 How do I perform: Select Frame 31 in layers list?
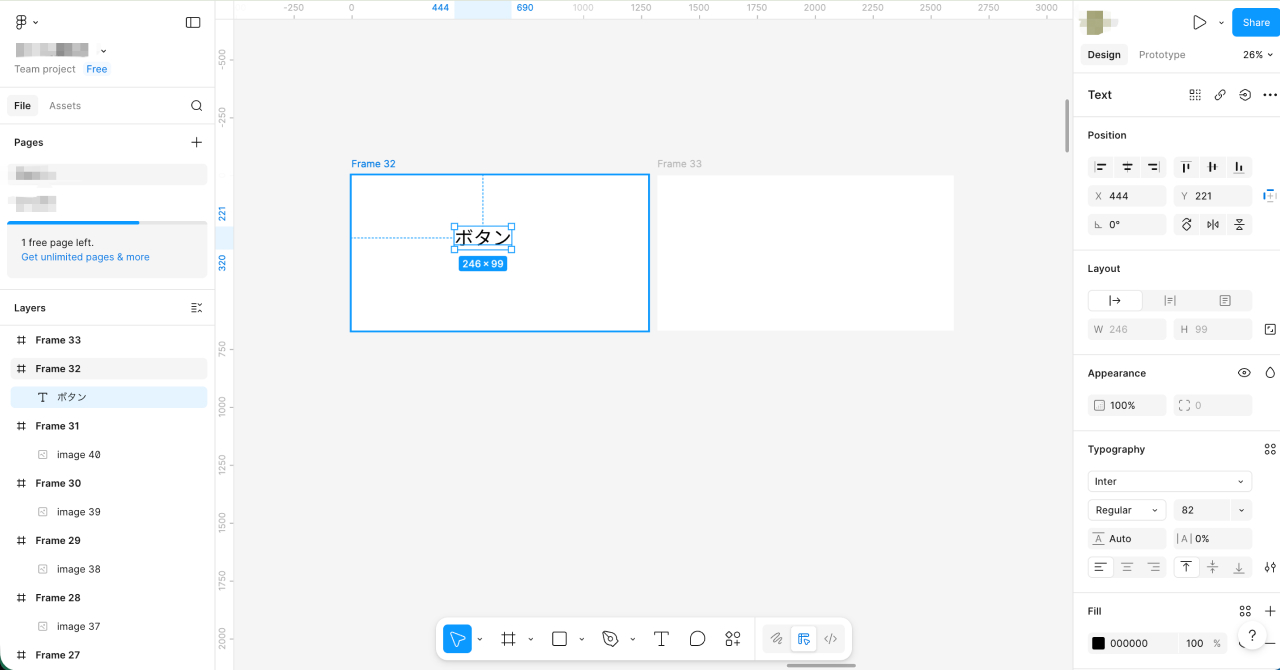coord(57,426)
